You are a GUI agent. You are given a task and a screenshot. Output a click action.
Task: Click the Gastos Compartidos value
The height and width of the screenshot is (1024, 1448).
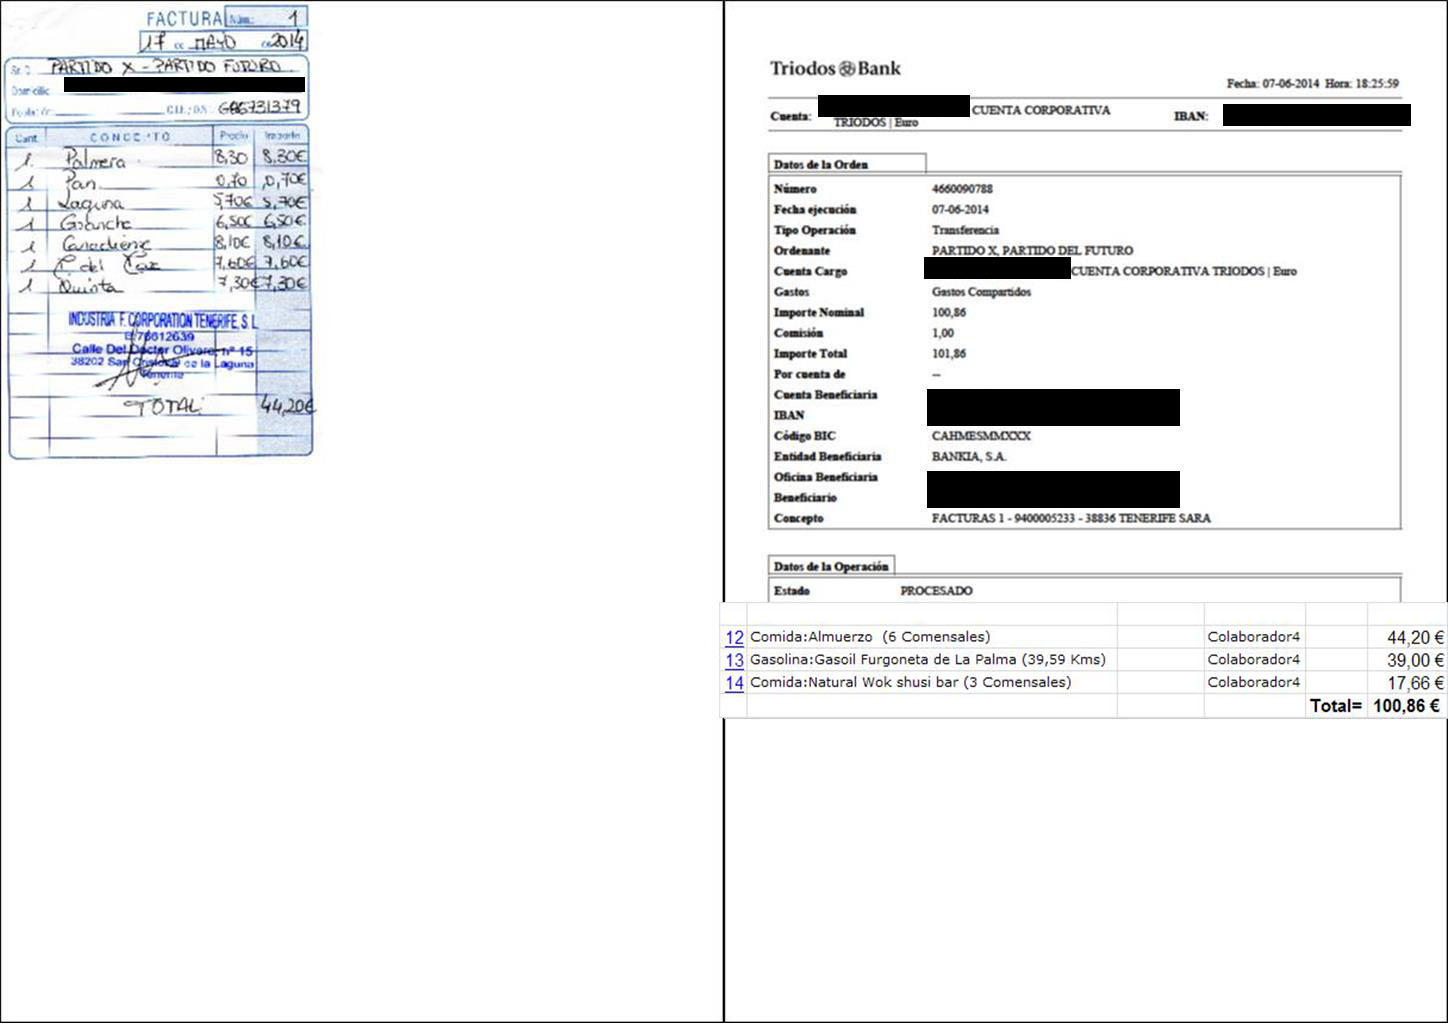coord(981,292)
